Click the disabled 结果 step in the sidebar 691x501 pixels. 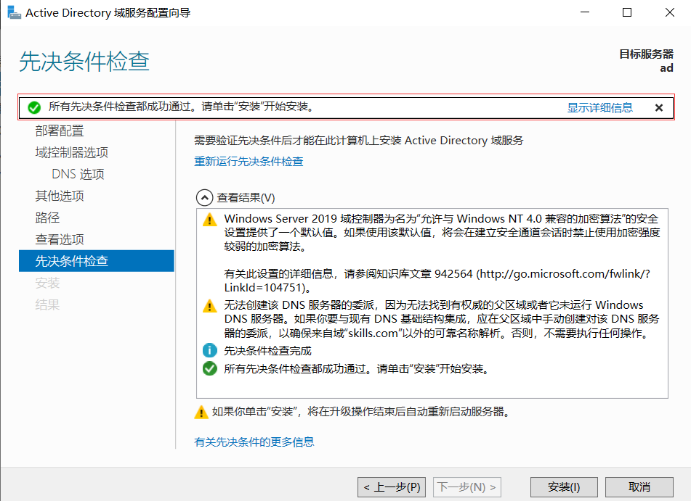click(x=48, y=304)
